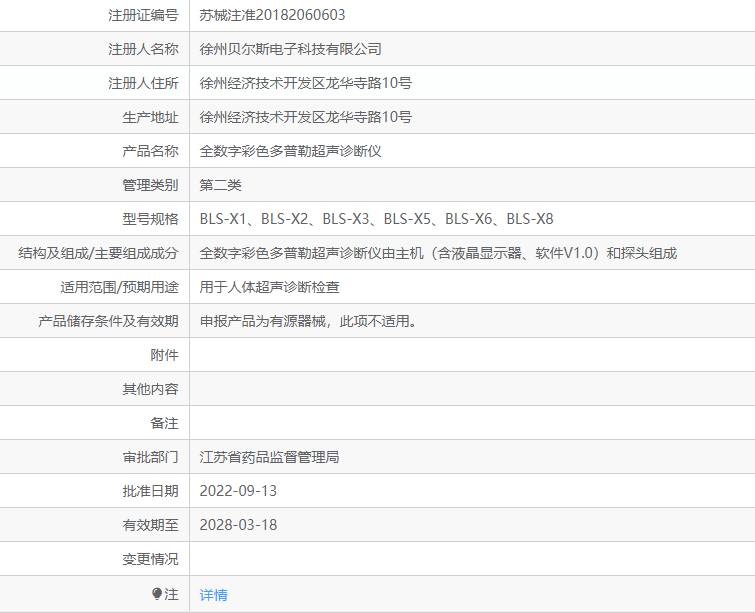Click the expiry date 2028-03-18
Viewport: 755px width, 613px height.
coord(238,525)
